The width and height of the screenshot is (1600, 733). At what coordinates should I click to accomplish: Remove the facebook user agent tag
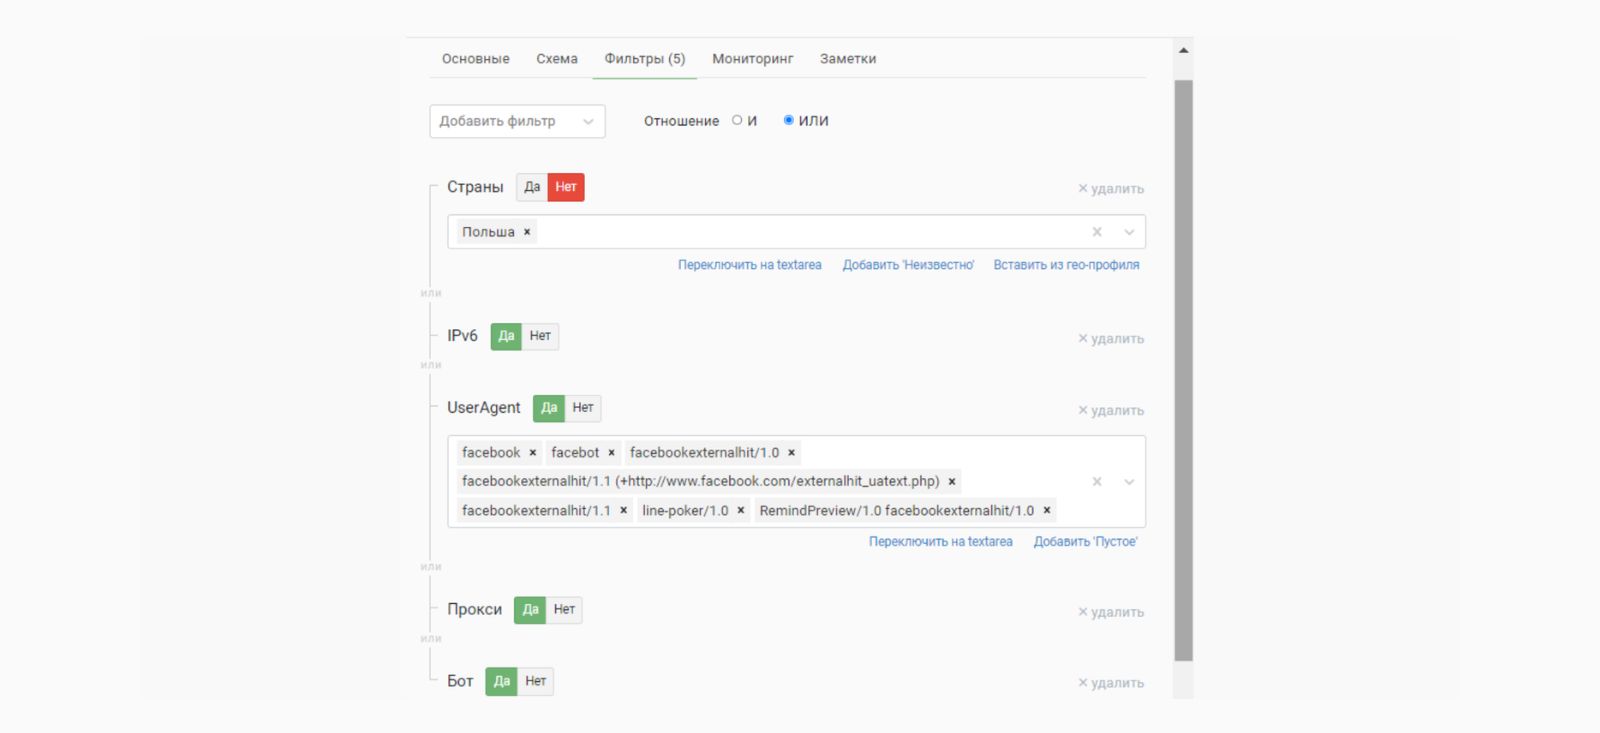(533, 453)
